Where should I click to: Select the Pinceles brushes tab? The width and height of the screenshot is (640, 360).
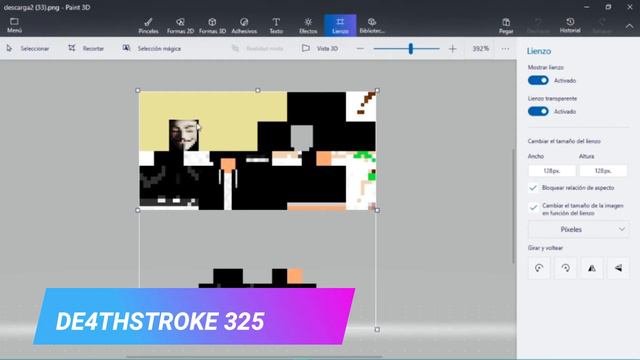148,25
